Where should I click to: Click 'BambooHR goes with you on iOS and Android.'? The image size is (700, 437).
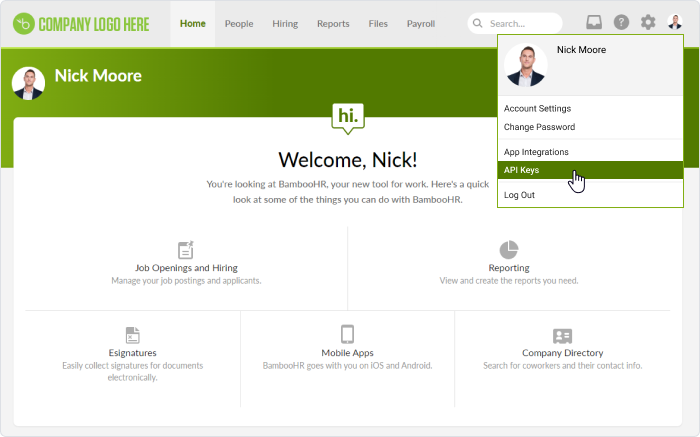347,366
